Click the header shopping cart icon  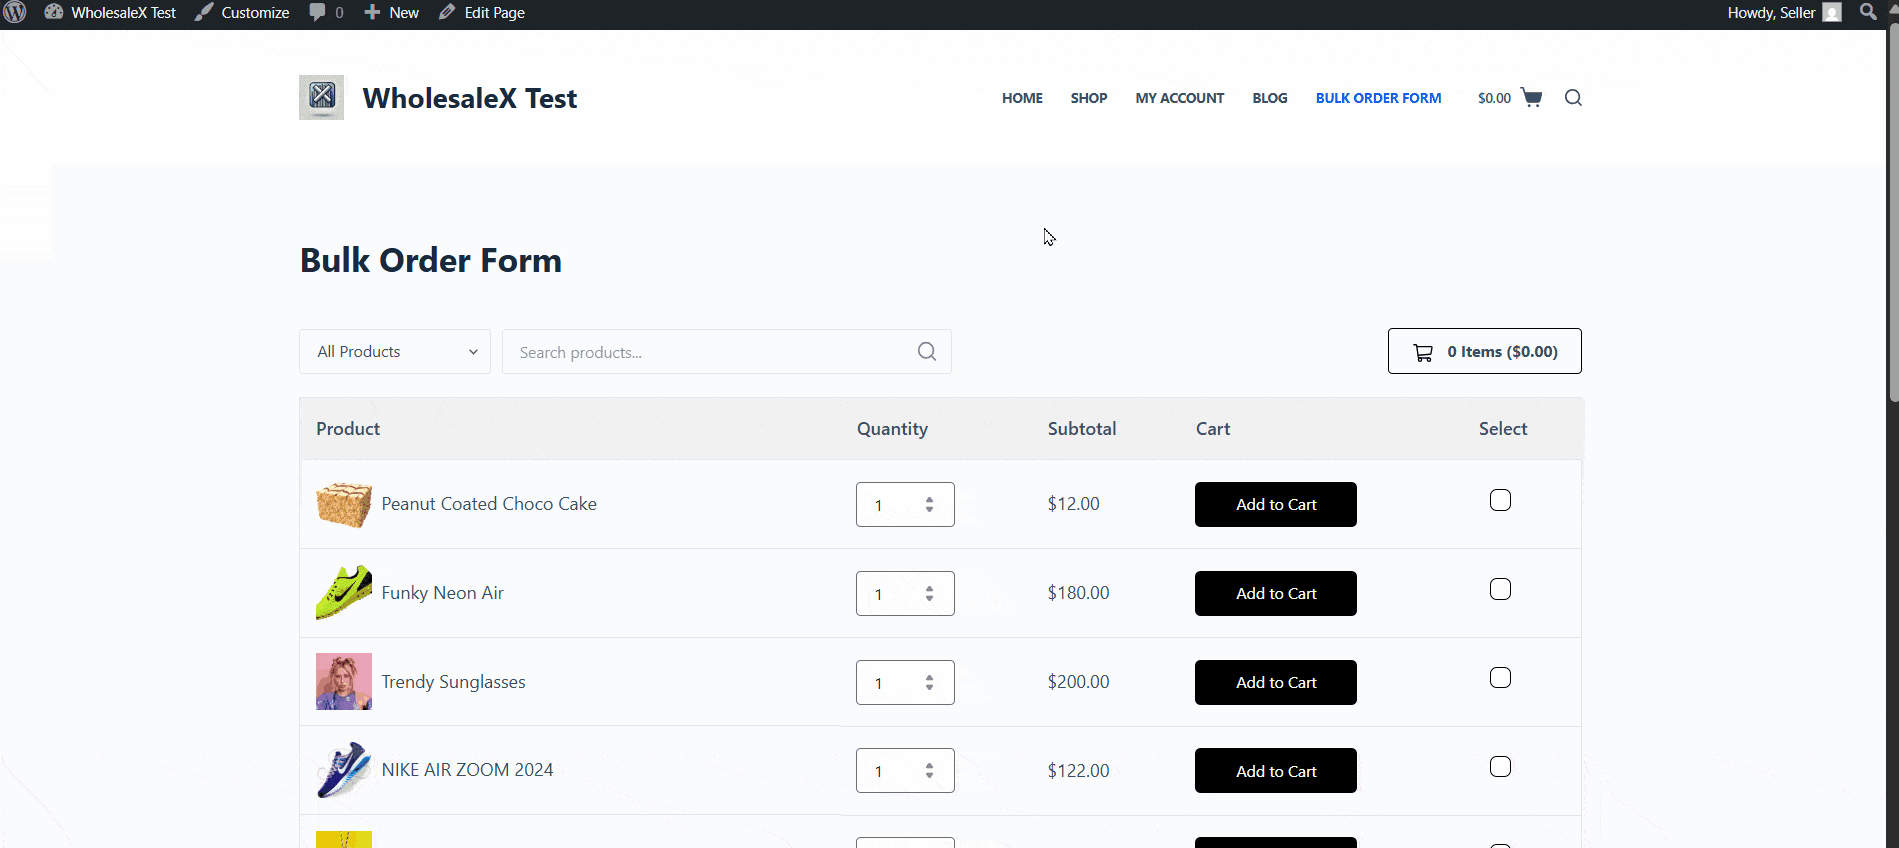[x=1531, y=97]
